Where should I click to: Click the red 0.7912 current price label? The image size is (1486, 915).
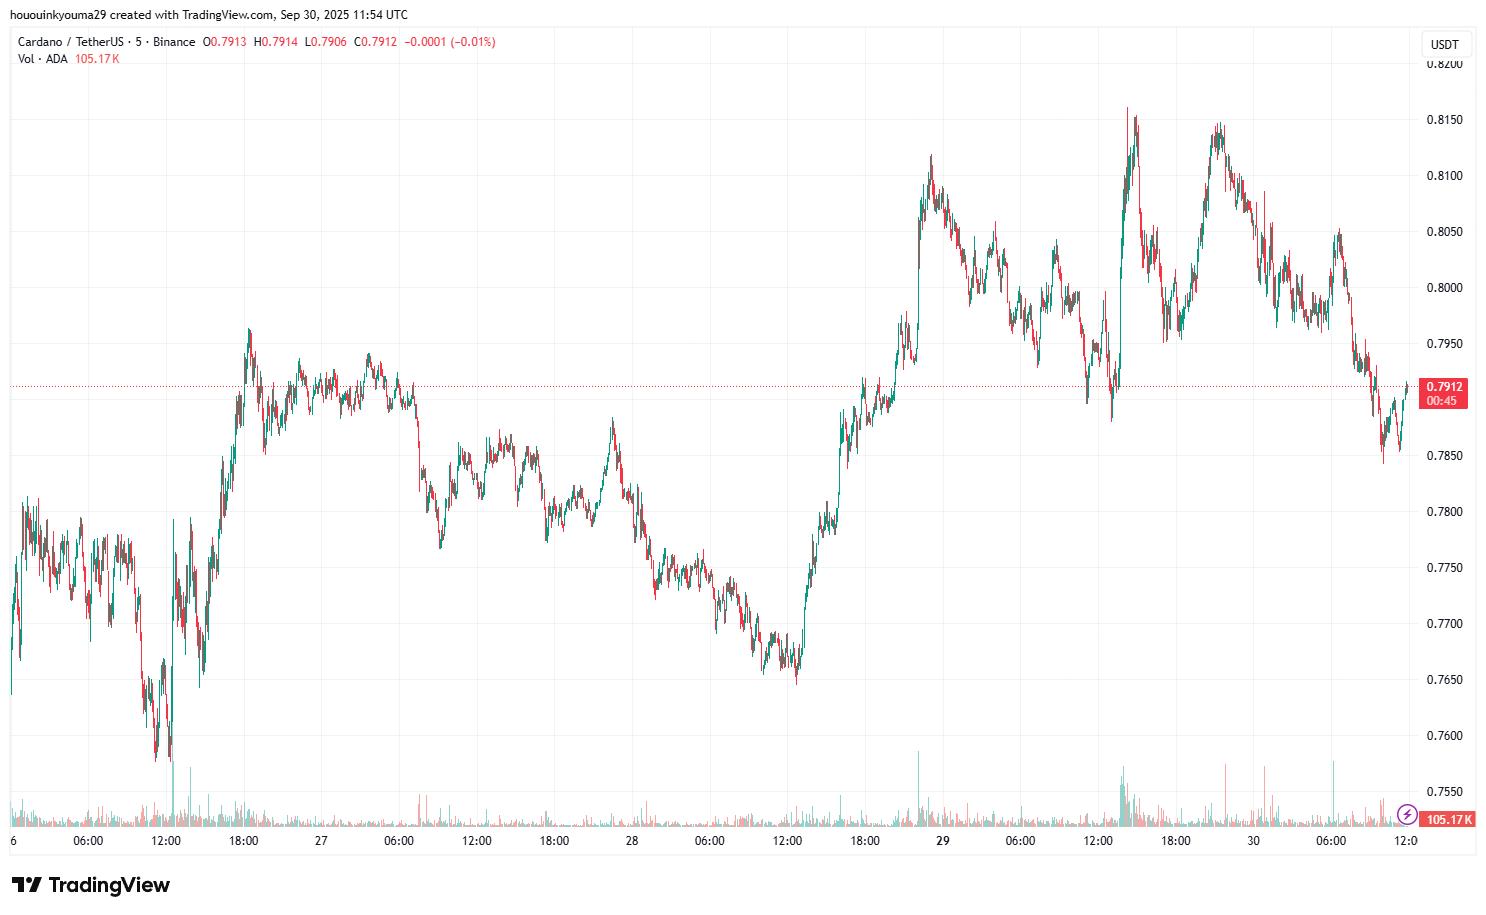[1444, 387]
